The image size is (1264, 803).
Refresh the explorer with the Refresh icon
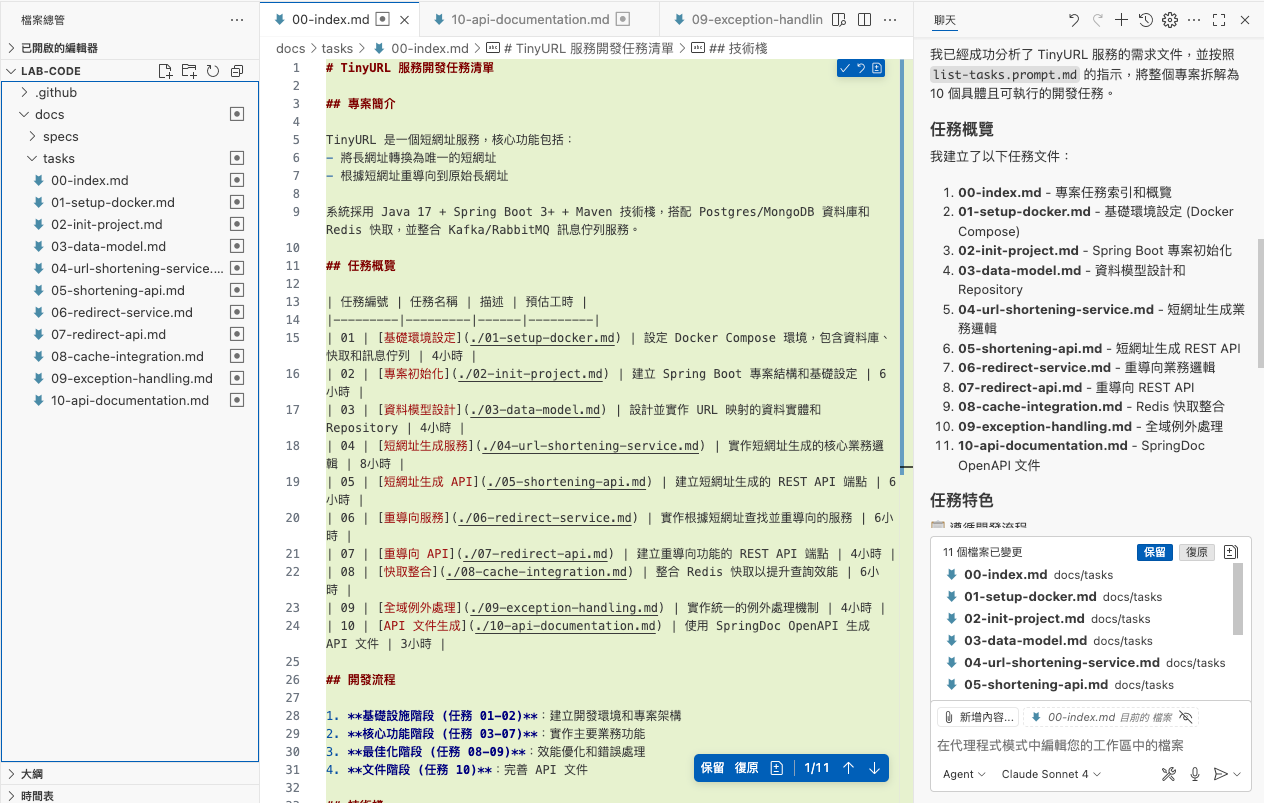213,70
